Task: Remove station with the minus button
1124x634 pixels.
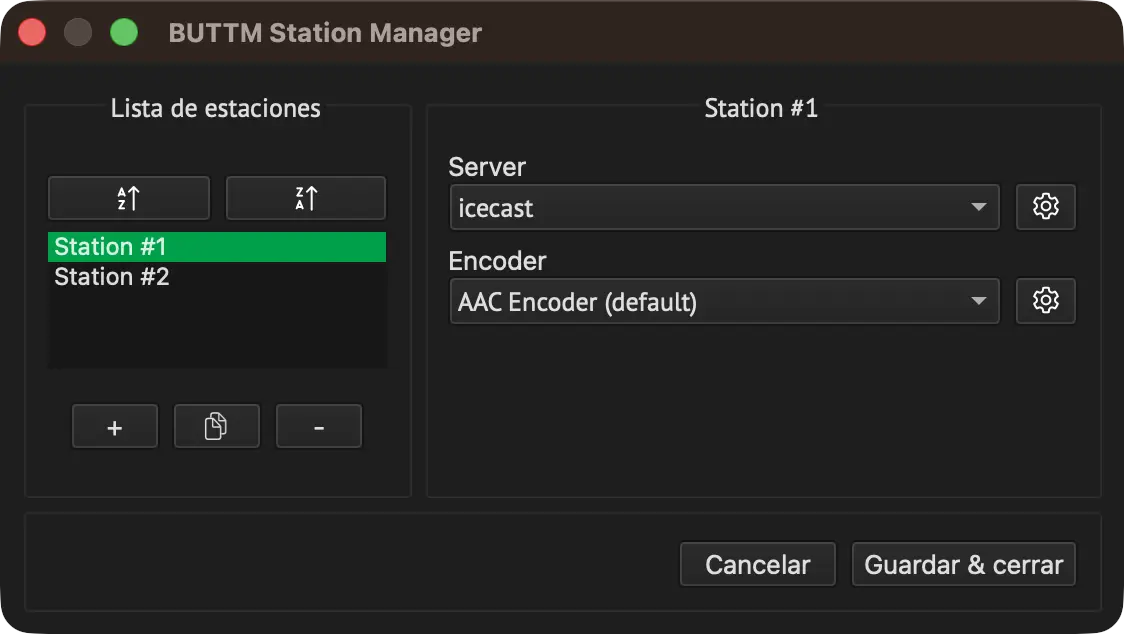Action: [319, 427]
